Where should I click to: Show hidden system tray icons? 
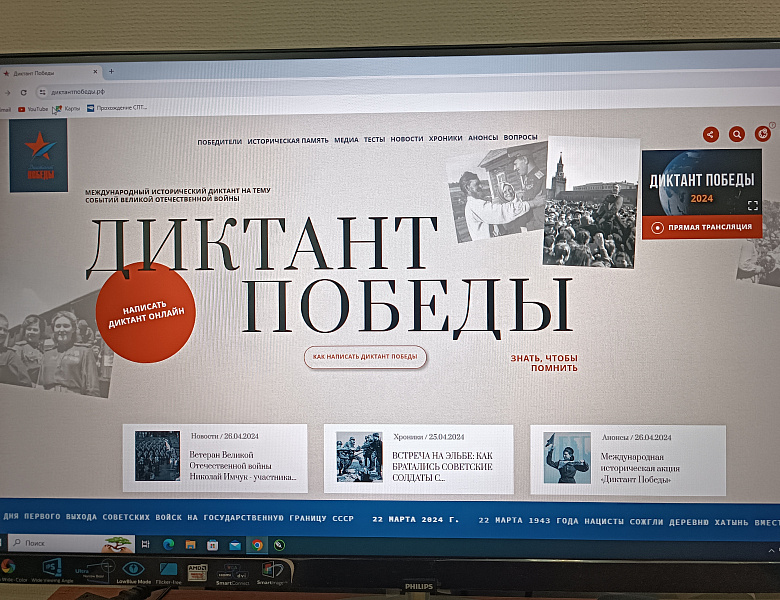pyautogui.click(x=771, y=550)
